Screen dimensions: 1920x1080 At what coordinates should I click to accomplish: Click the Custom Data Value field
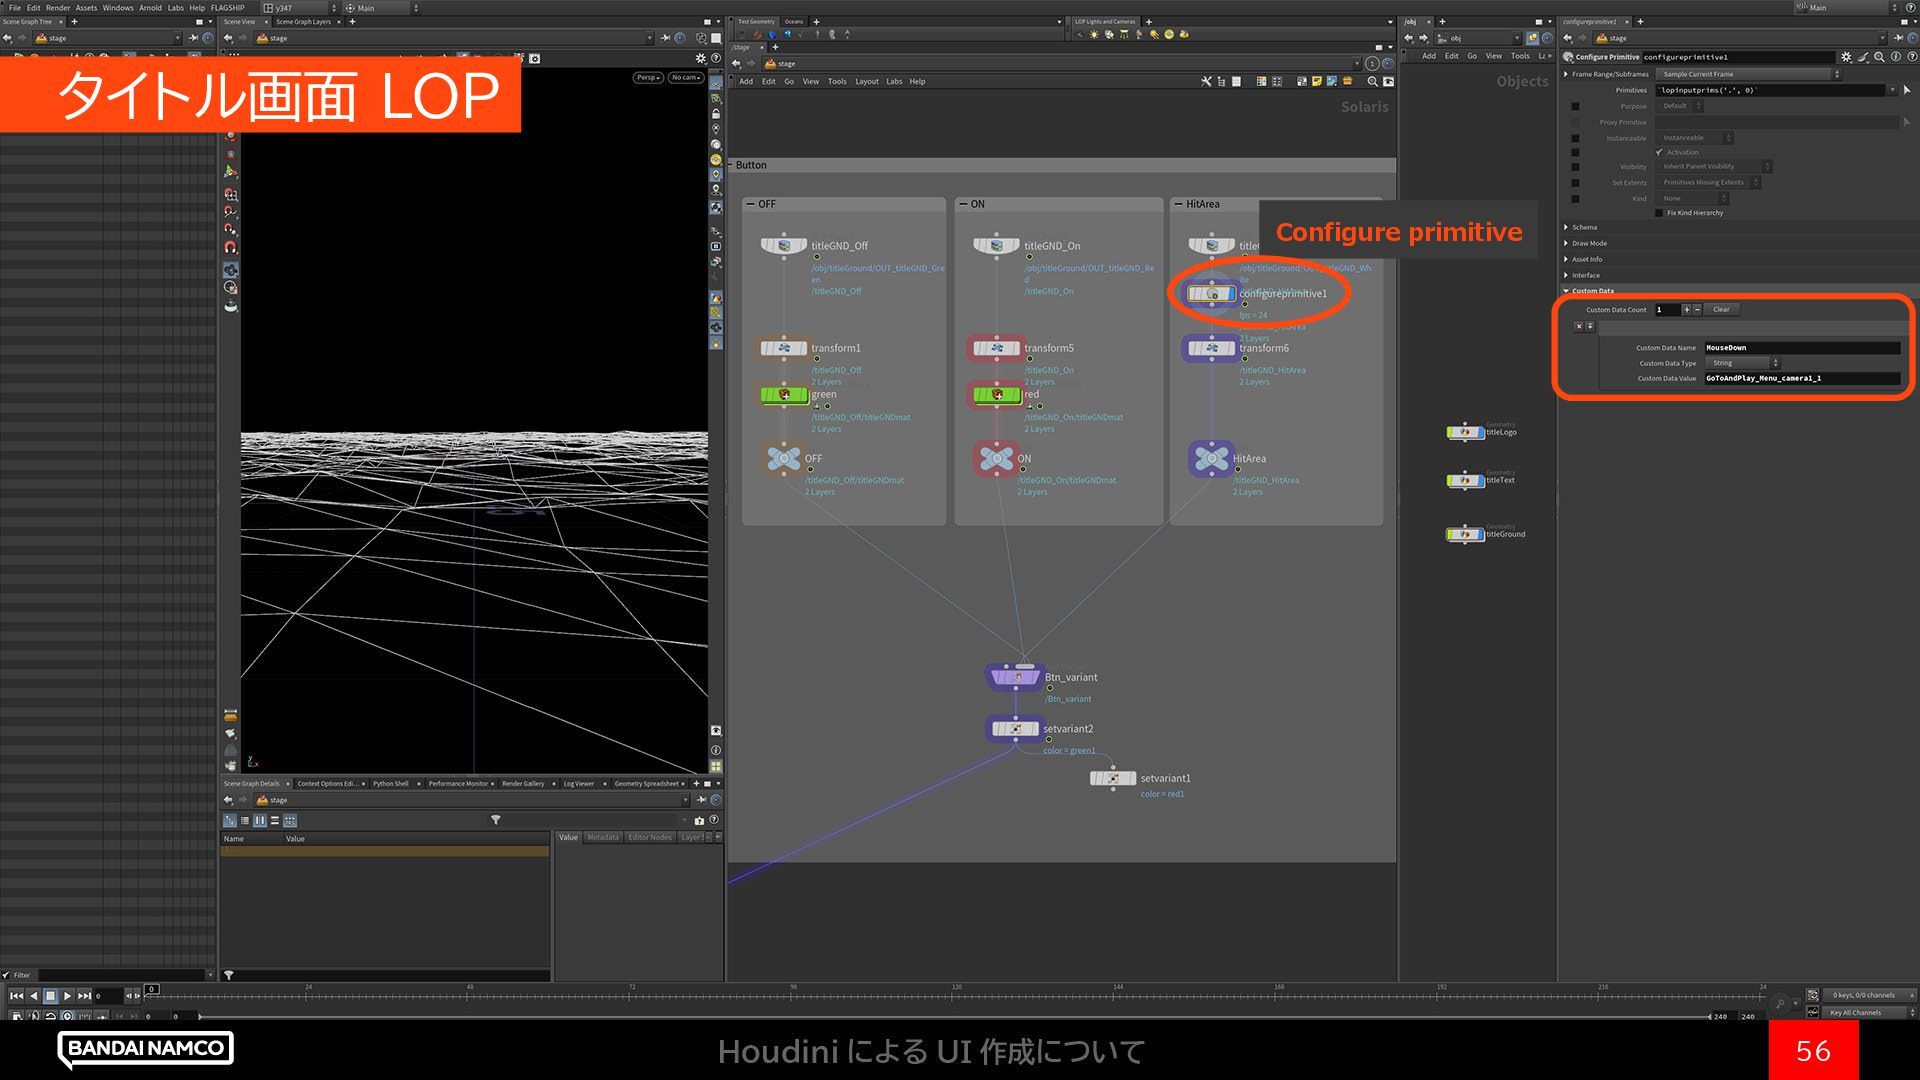pyautogui.click(x=1801, y=379)
